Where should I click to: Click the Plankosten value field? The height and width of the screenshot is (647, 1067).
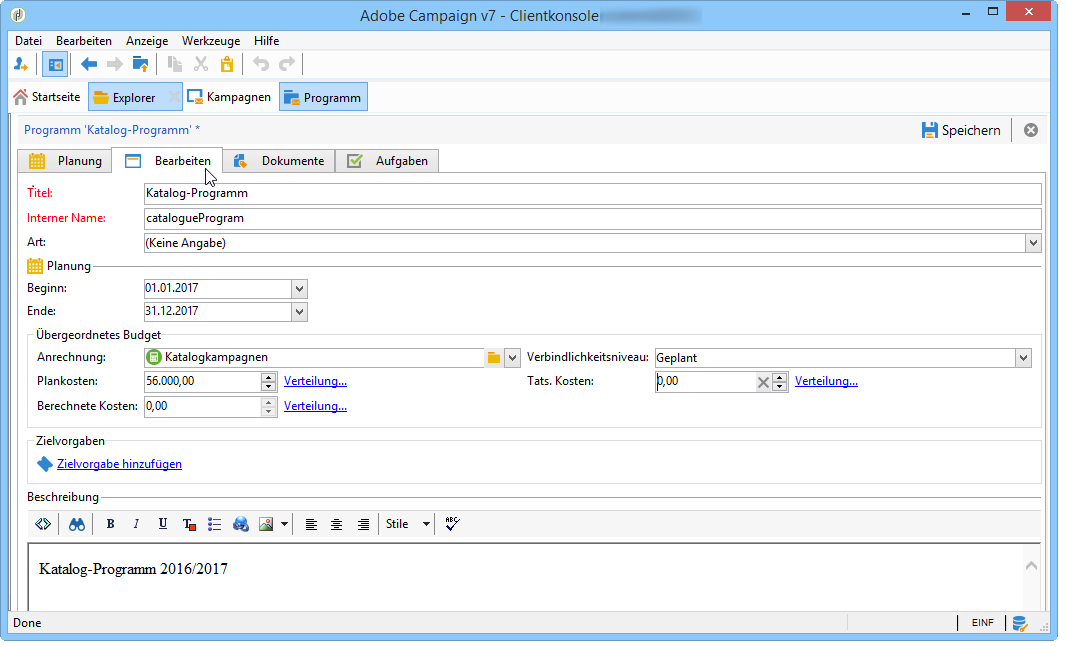click(x=202, y=382)
